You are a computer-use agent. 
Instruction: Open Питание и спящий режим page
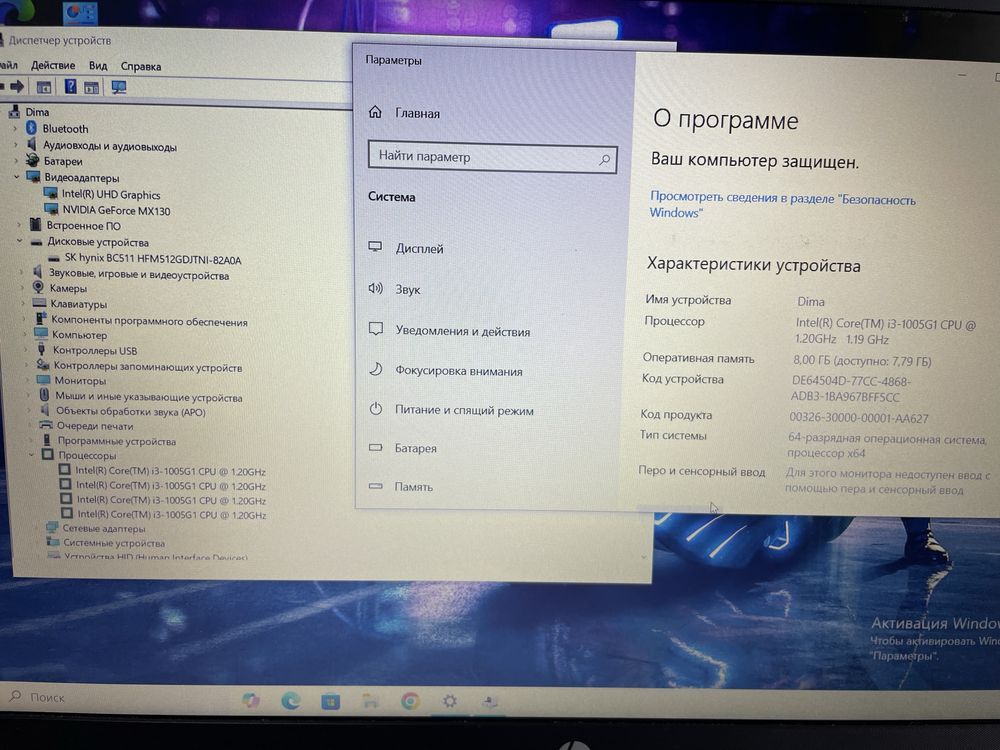pyautogui.click(x=464, y=411)
